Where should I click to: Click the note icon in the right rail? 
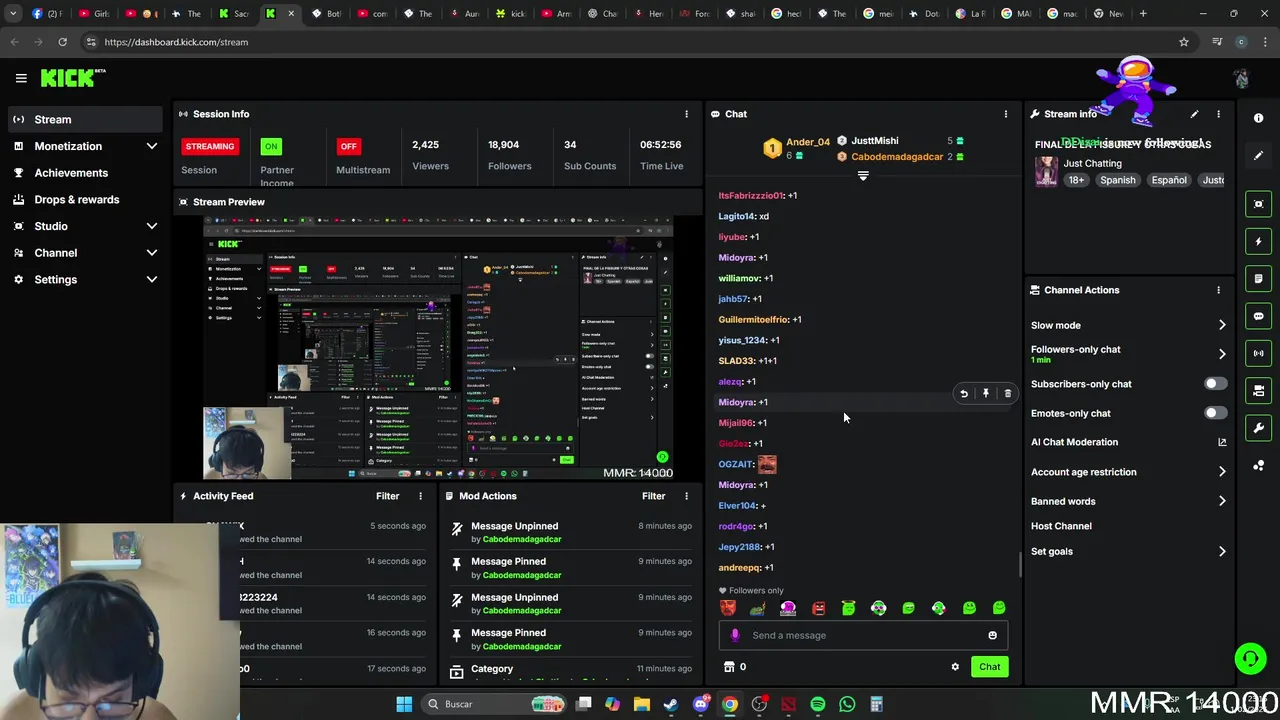tap(1258, 278)
